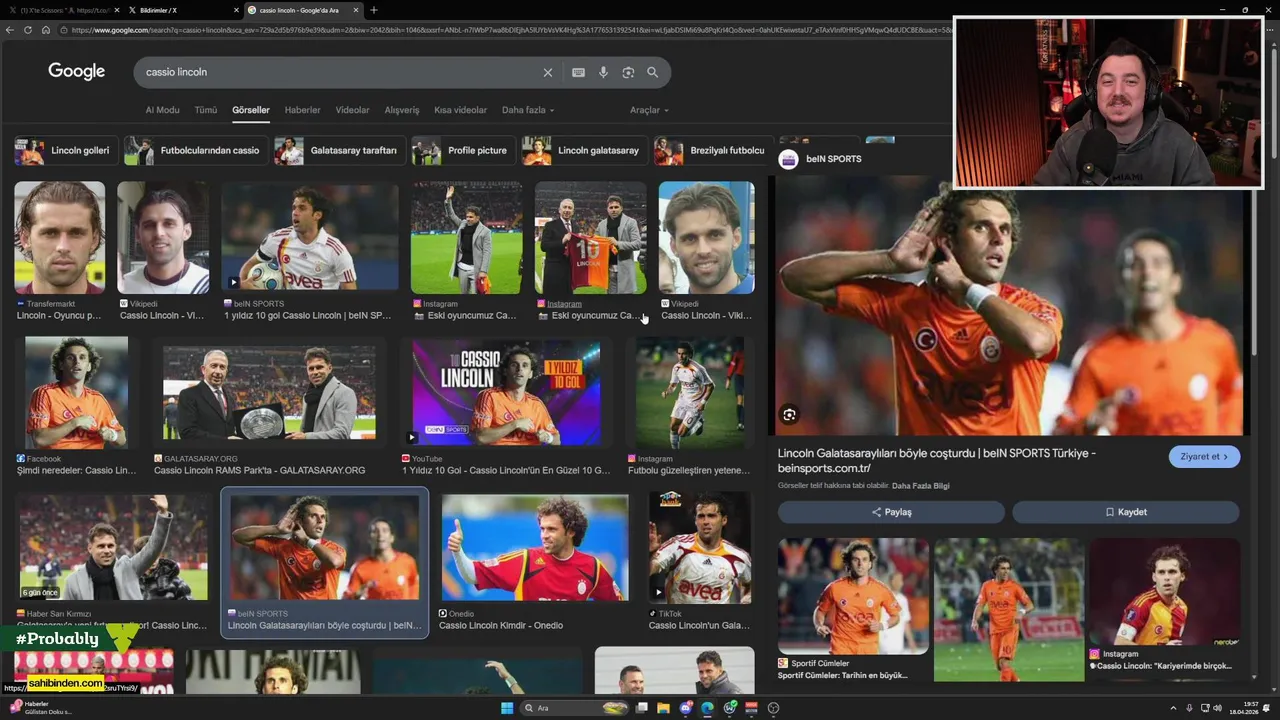
Task: Open volume control in system tray
Action: [x=1217, y=708]
